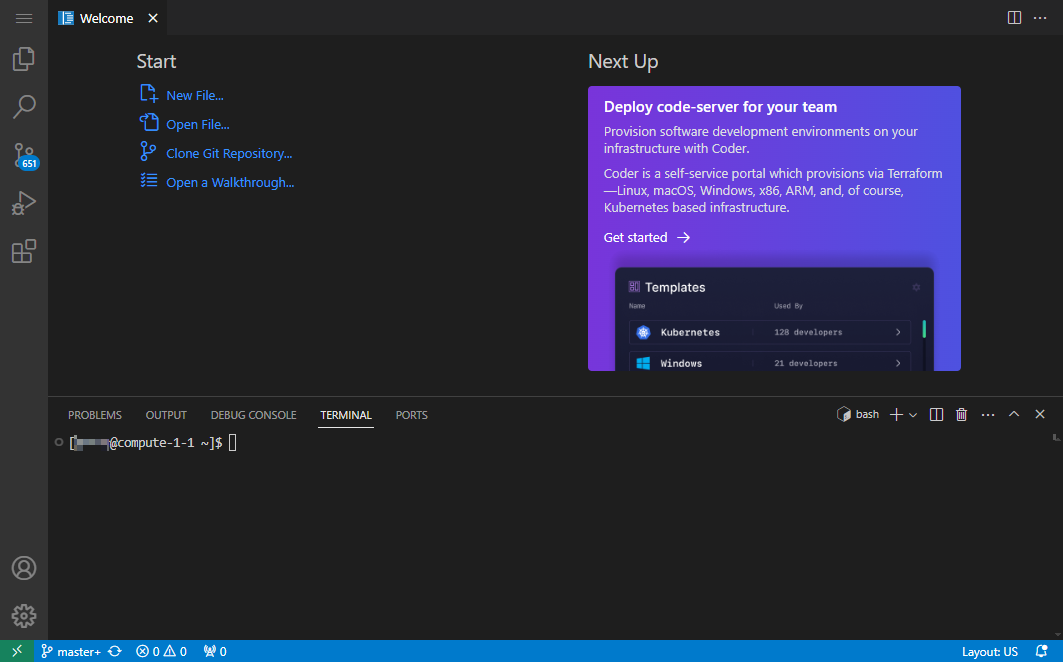Click the remote window indicator in status bar

click(17, 651)
